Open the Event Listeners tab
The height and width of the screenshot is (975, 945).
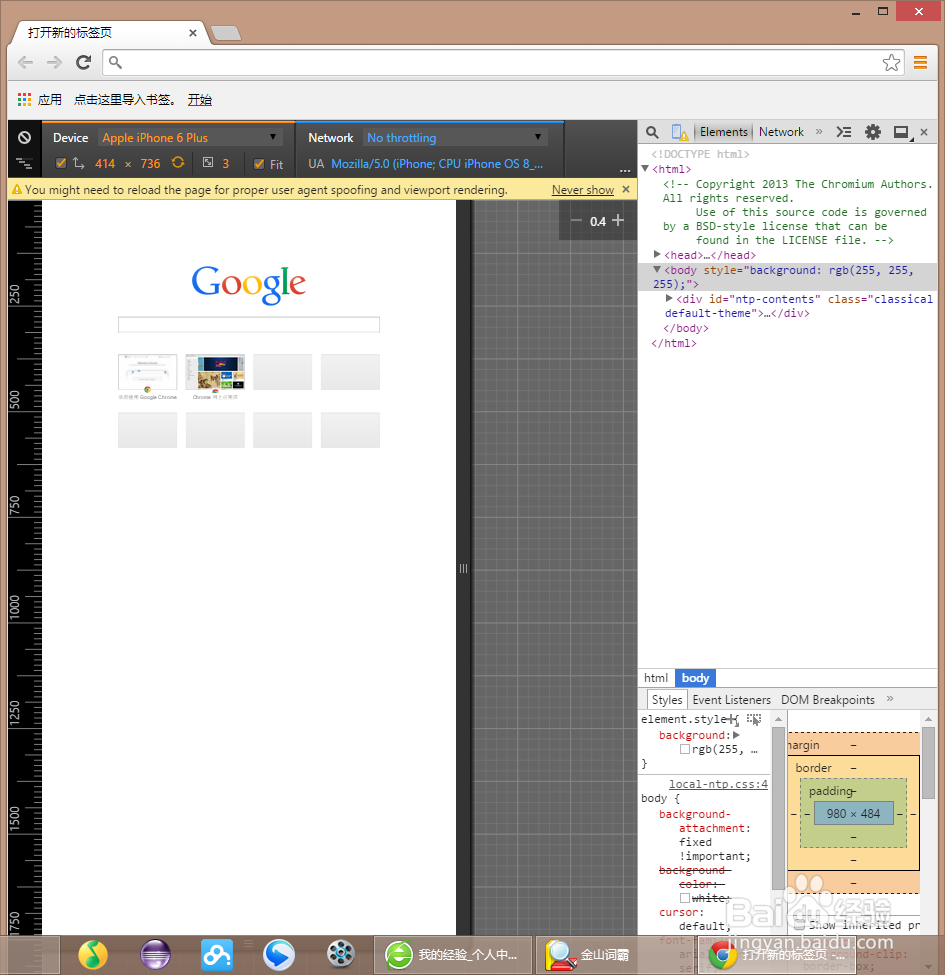(x=731, y=700)
